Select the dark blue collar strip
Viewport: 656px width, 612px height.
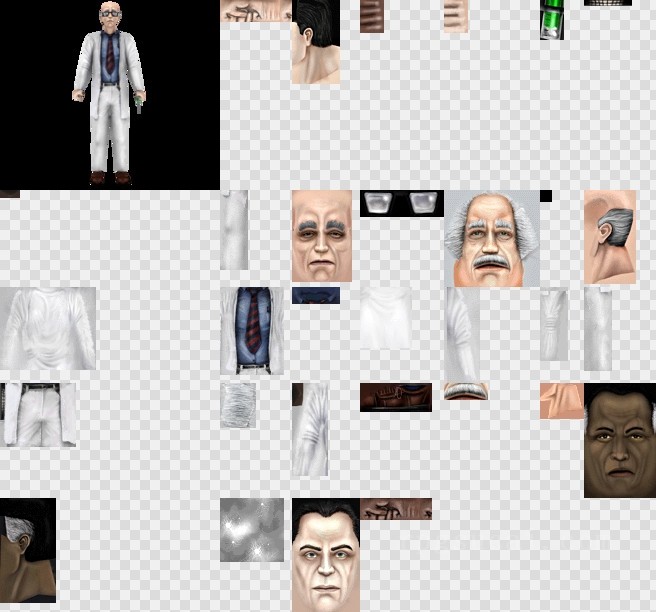pyautogui.click(x=315, y=295)
